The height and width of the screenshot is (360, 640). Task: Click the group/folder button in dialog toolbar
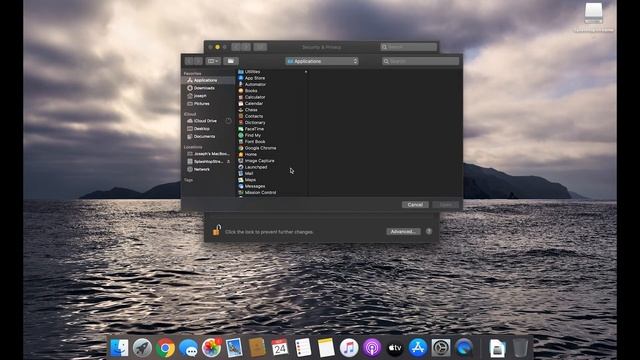(x=231, y=61)
